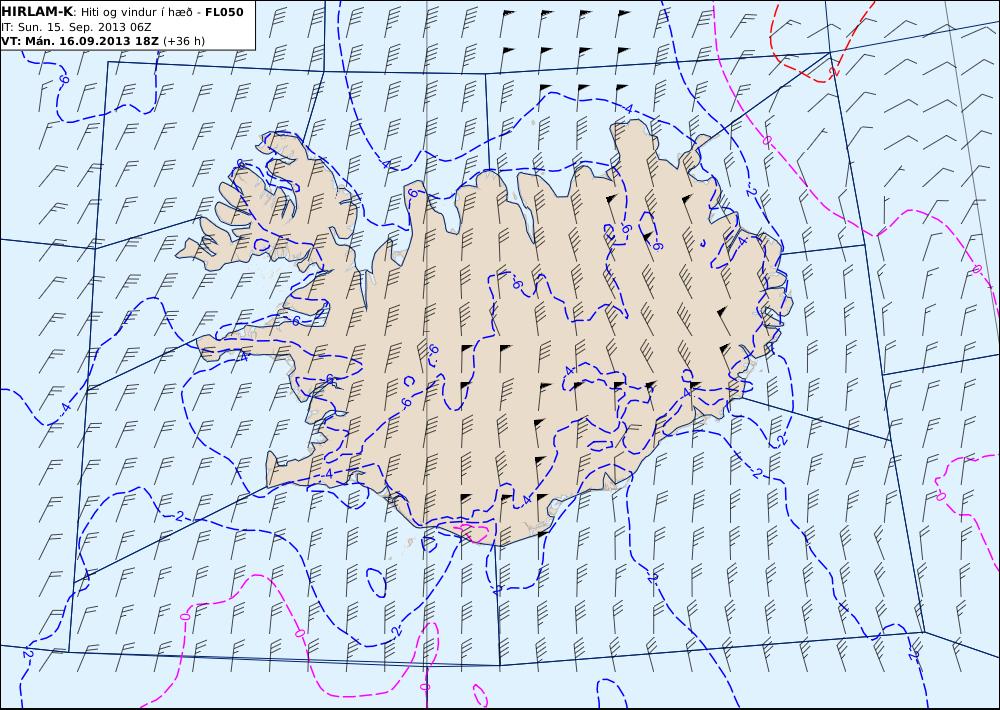The width and height of the screenshot is (1000, 710).
Task: Click the 'IT: Sun. 15. Sep. 2013 06Z' line
Action: pos(76,27)
